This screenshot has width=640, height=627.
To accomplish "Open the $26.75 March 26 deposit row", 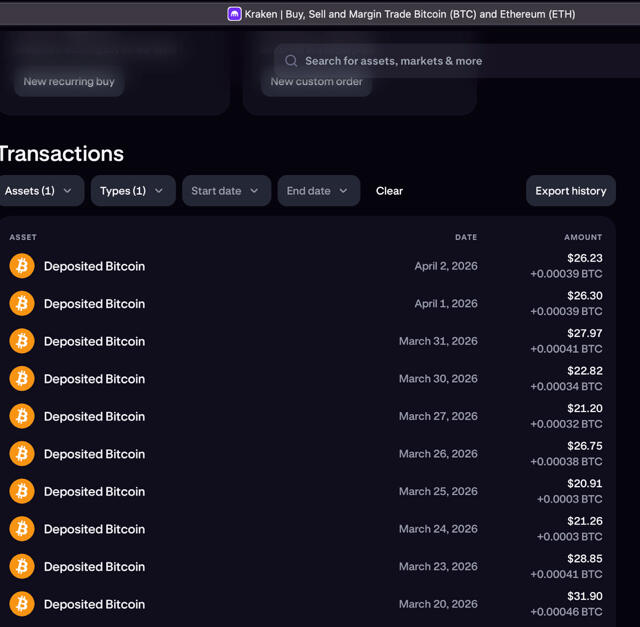I will 300,454.
